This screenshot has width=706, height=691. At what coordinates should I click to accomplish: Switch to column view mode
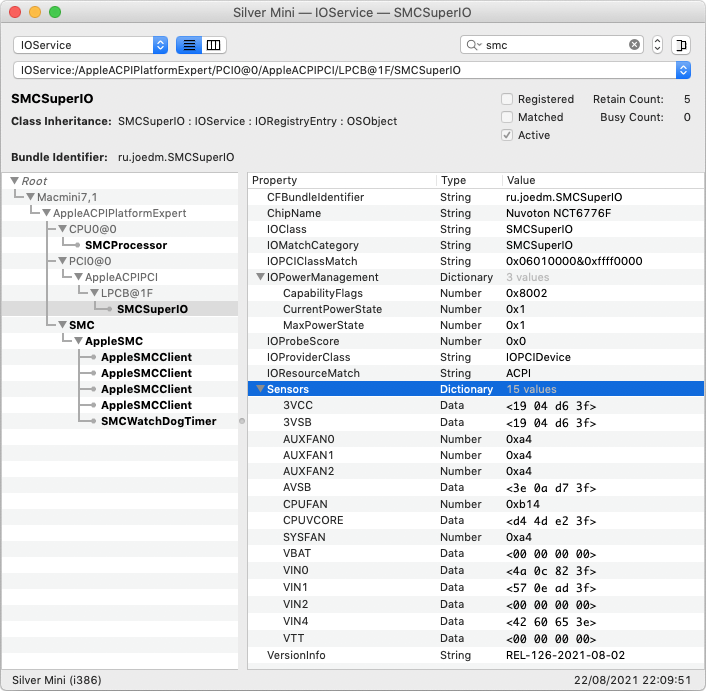click(x=213, y=45)
